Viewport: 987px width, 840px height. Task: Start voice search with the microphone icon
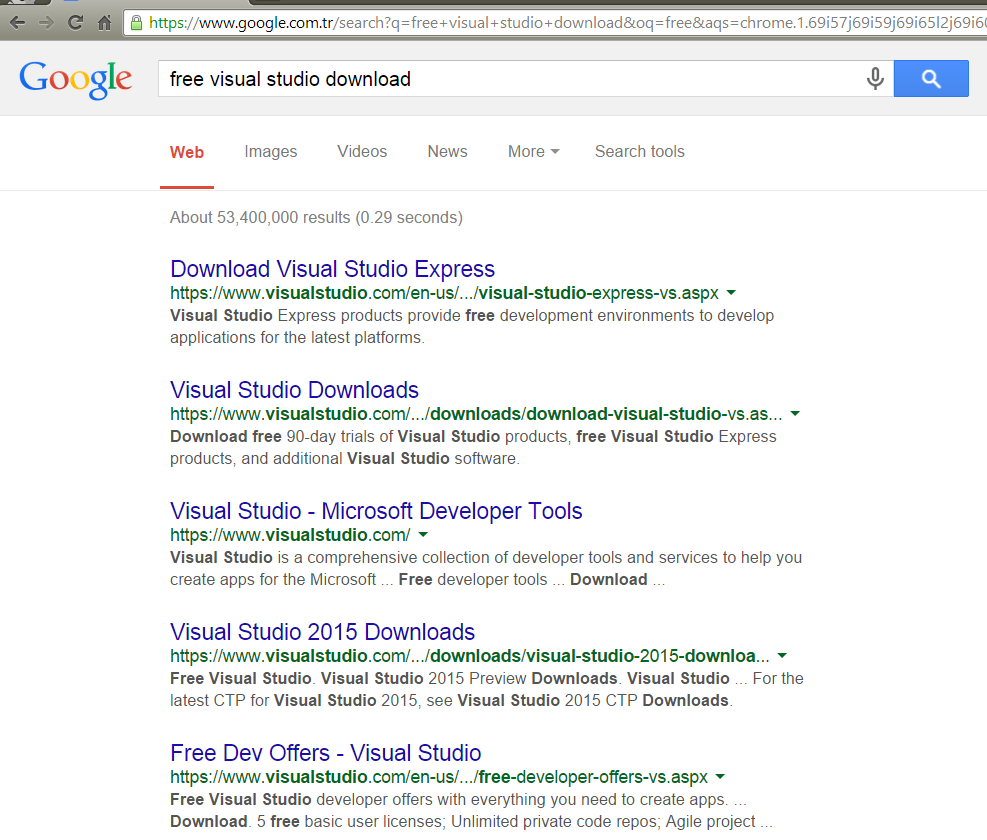click(x=875, y=79)
